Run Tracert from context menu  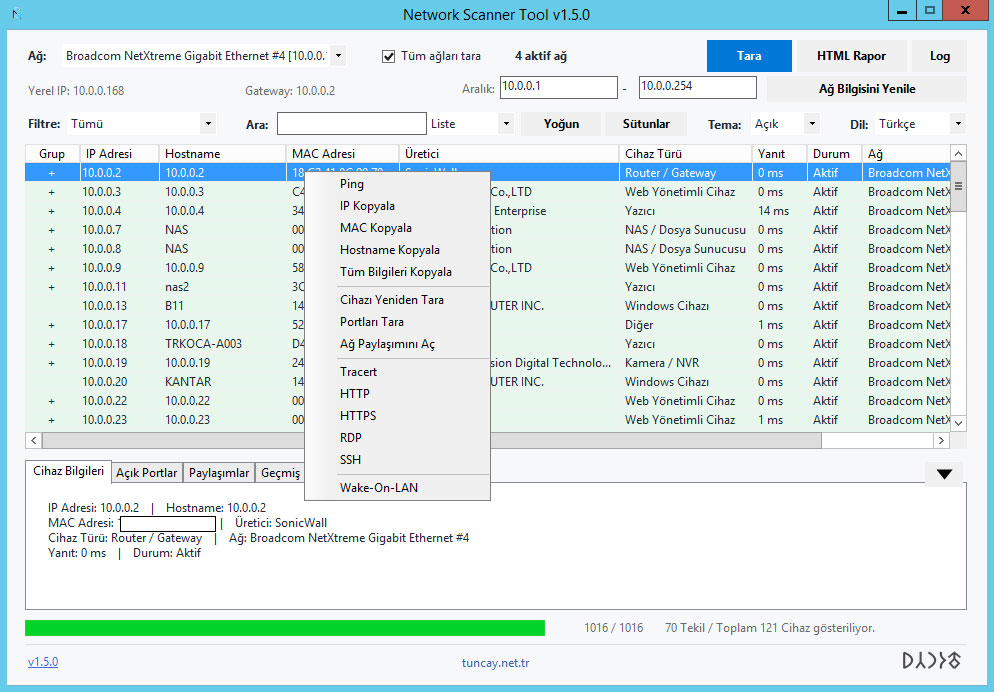[397, 372]
